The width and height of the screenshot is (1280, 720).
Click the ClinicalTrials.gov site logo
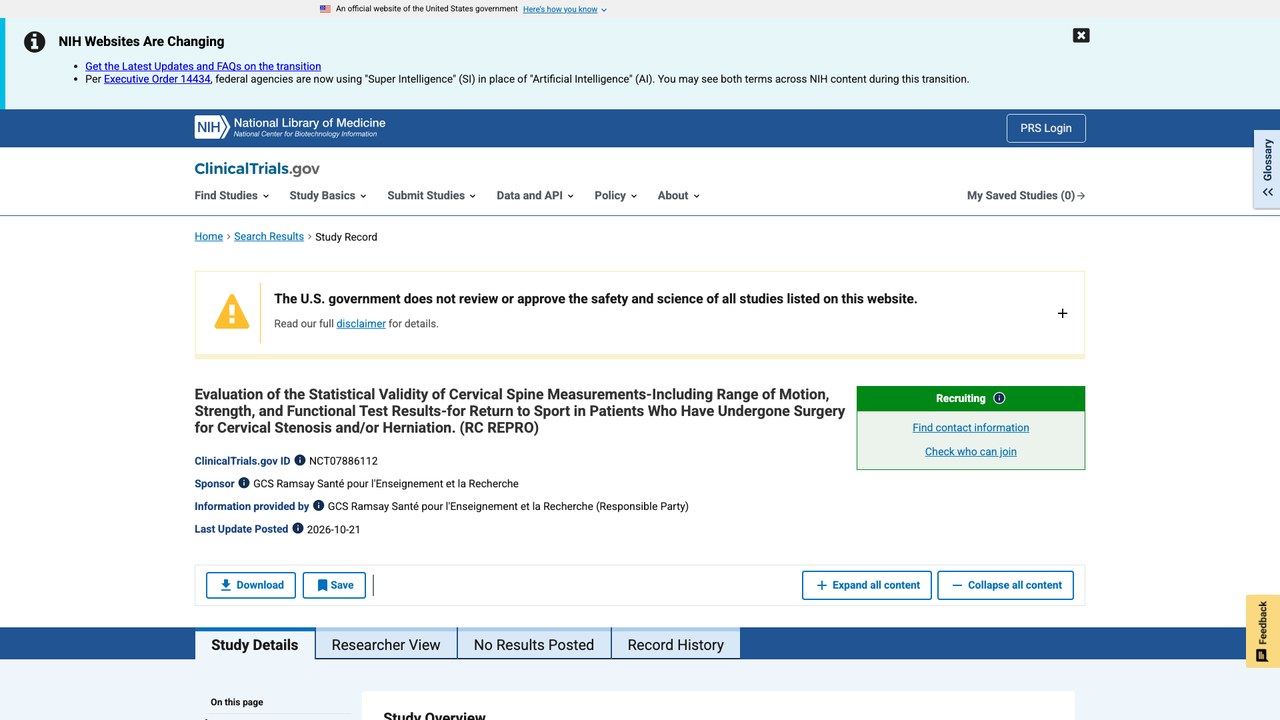pyautogui.click(x=257, y=169)
